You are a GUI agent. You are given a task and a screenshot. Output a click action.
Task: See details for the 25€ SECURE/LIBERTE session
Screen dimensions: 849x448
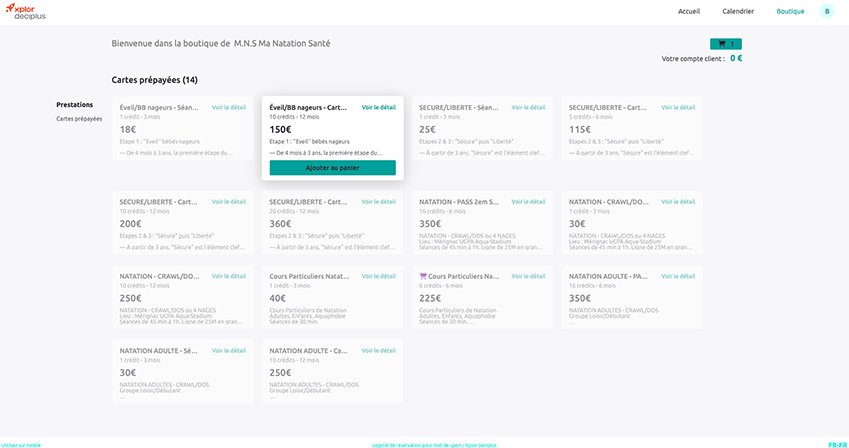tap(528, 107)
